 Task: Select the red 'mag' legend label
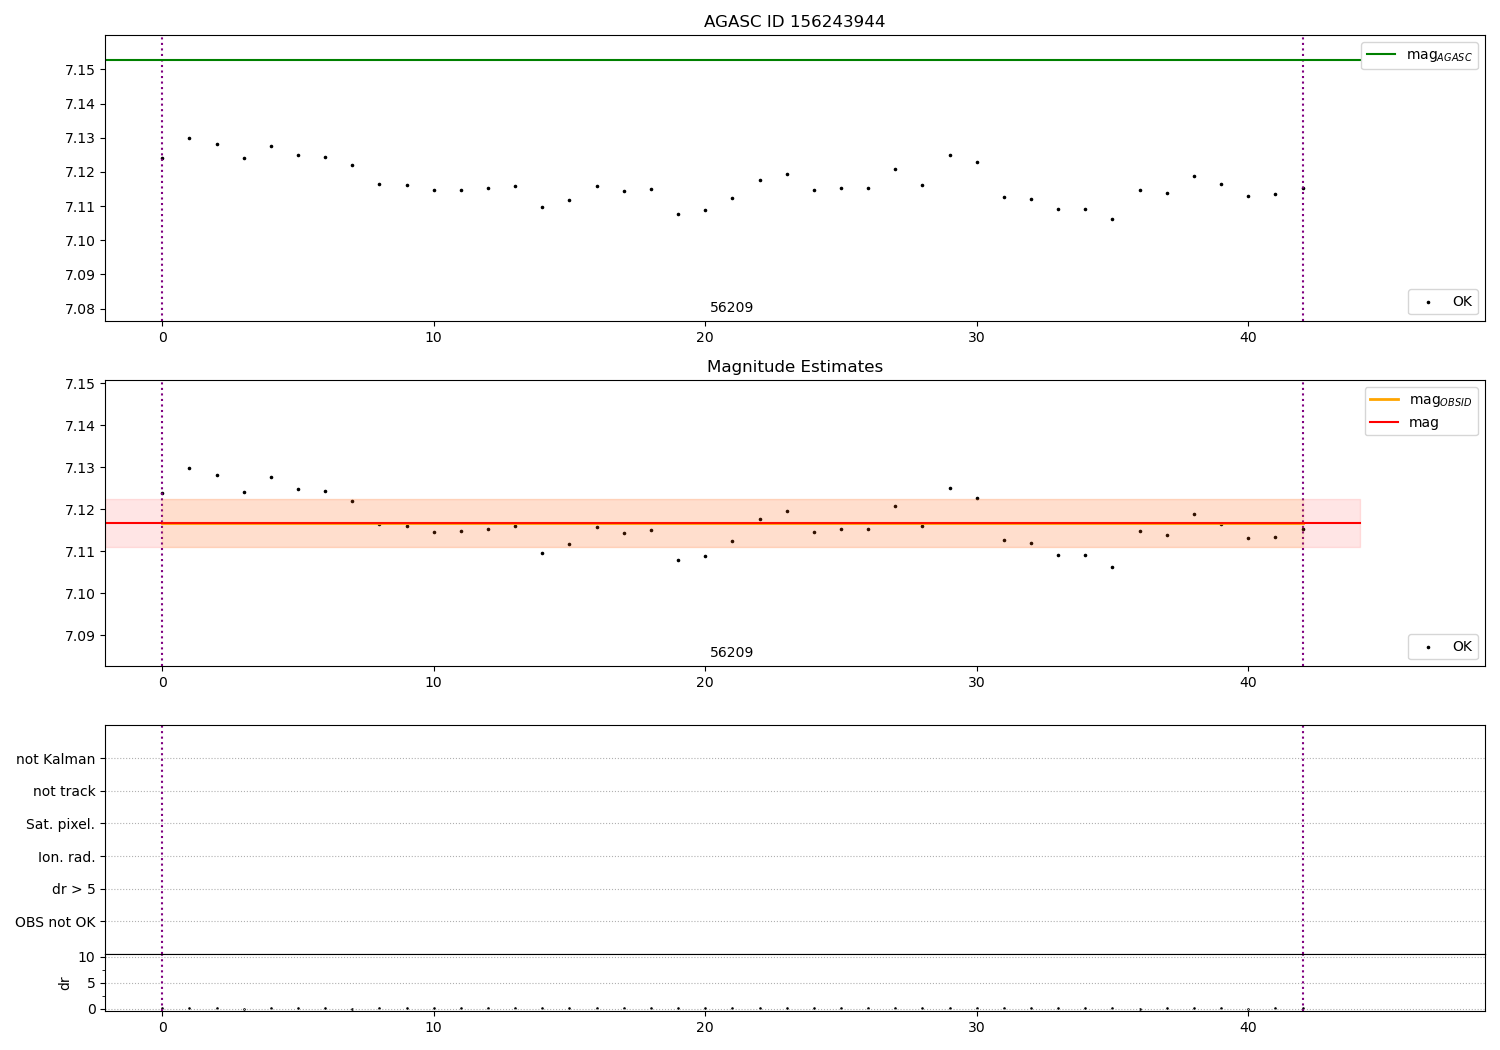pos(1424,423)
